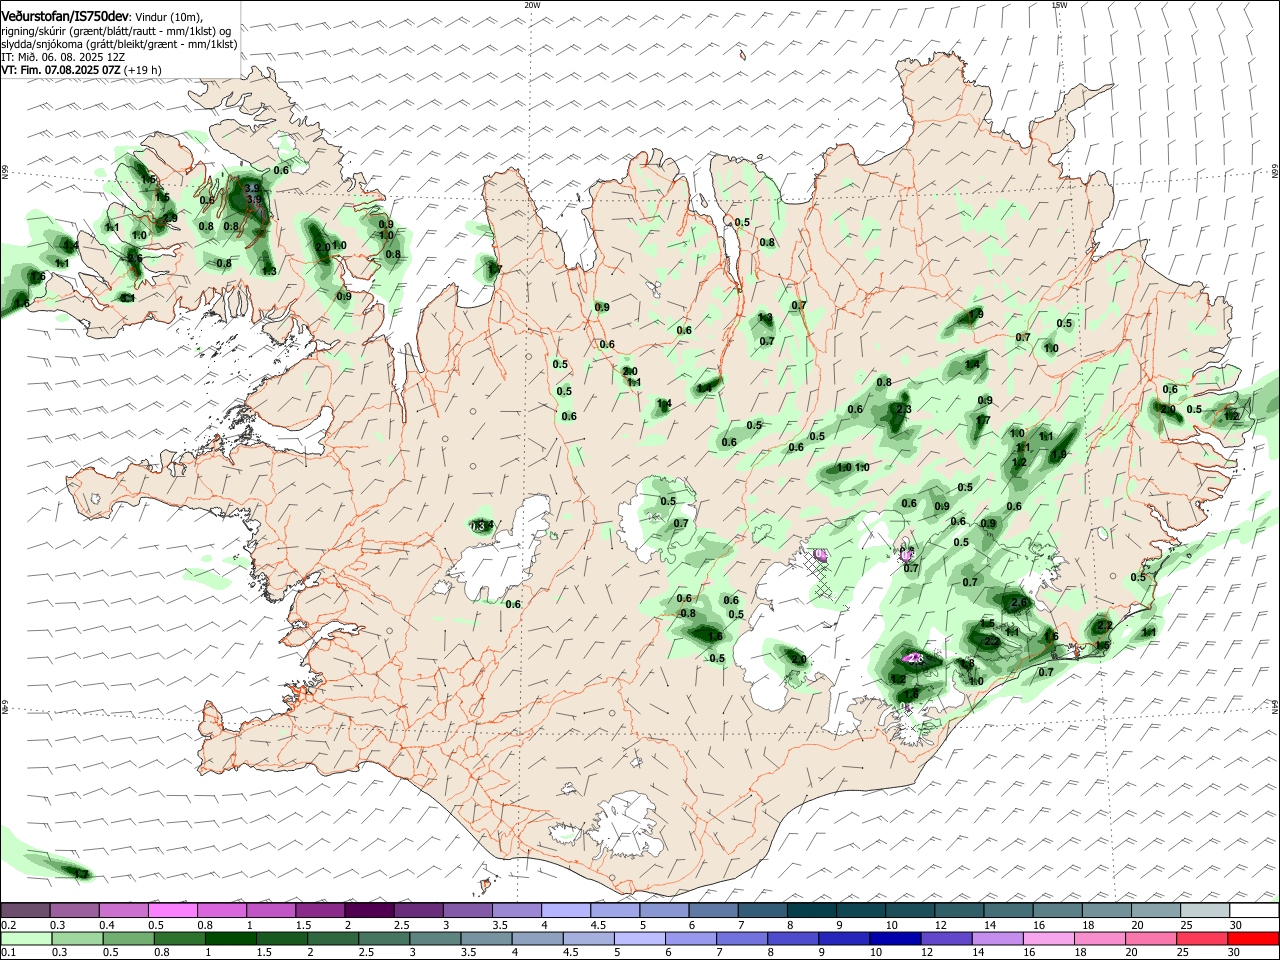This screenshot has width=1280, height=960.
Task: Click the dark teal 8–9 snow swatch
Action: [812, 911]
